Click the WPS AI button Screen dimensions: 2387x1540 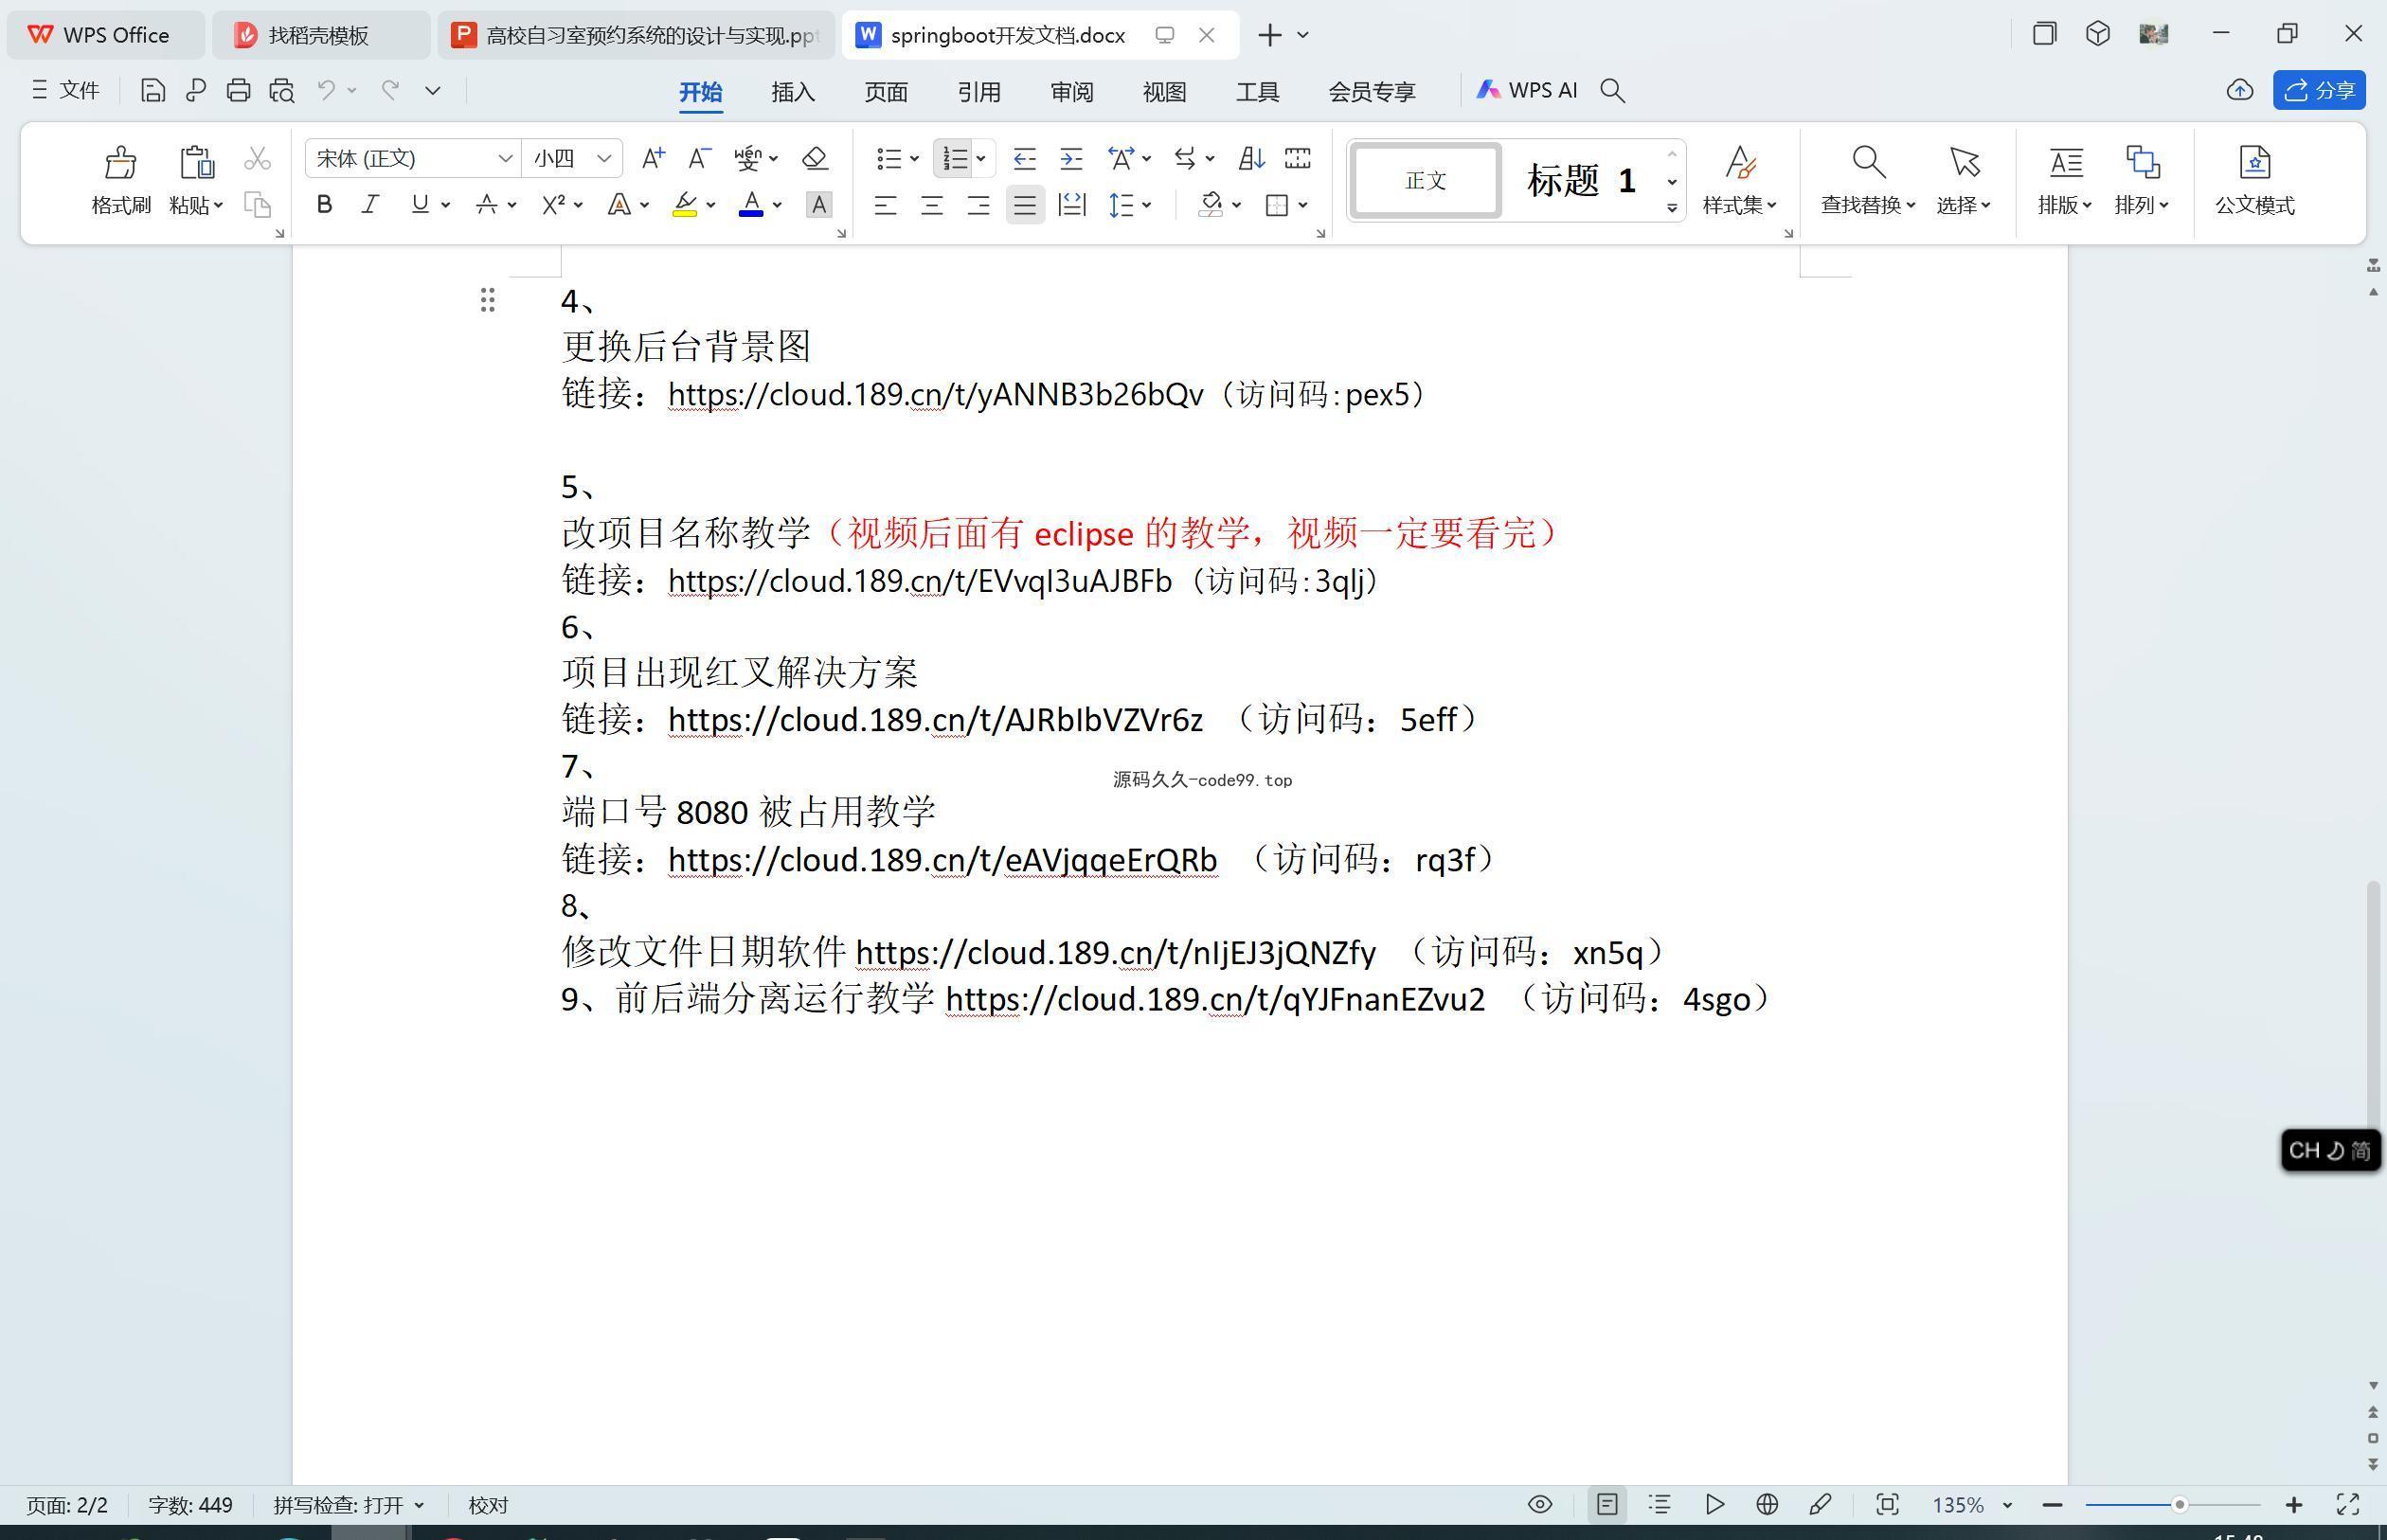(x=1527, y=91)
